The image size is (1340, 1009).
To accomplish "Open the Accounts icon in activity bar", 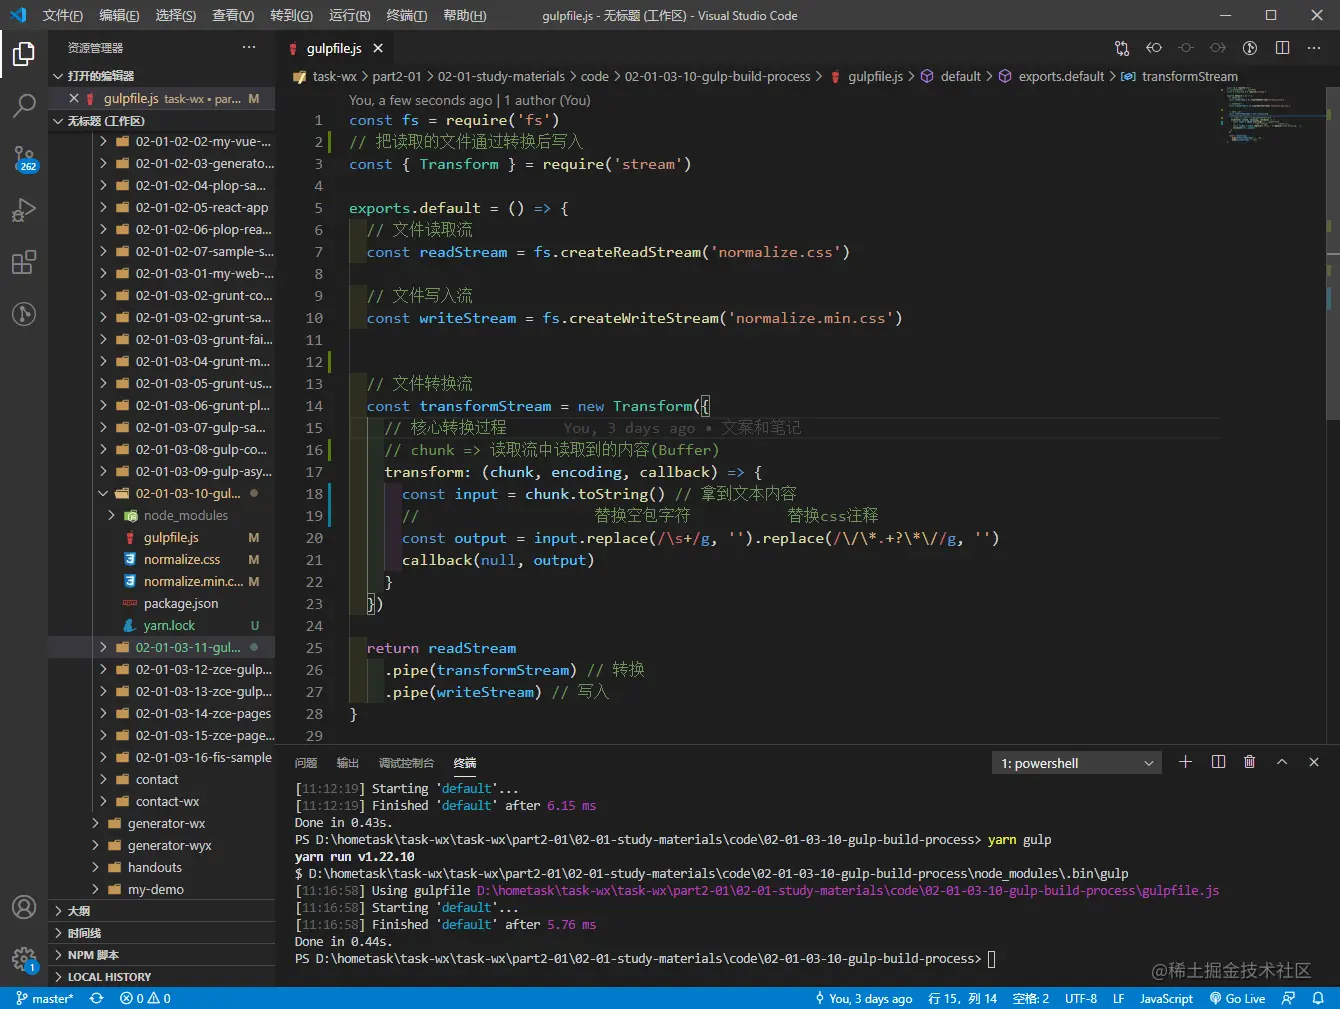I will click(x=24, y=907).
